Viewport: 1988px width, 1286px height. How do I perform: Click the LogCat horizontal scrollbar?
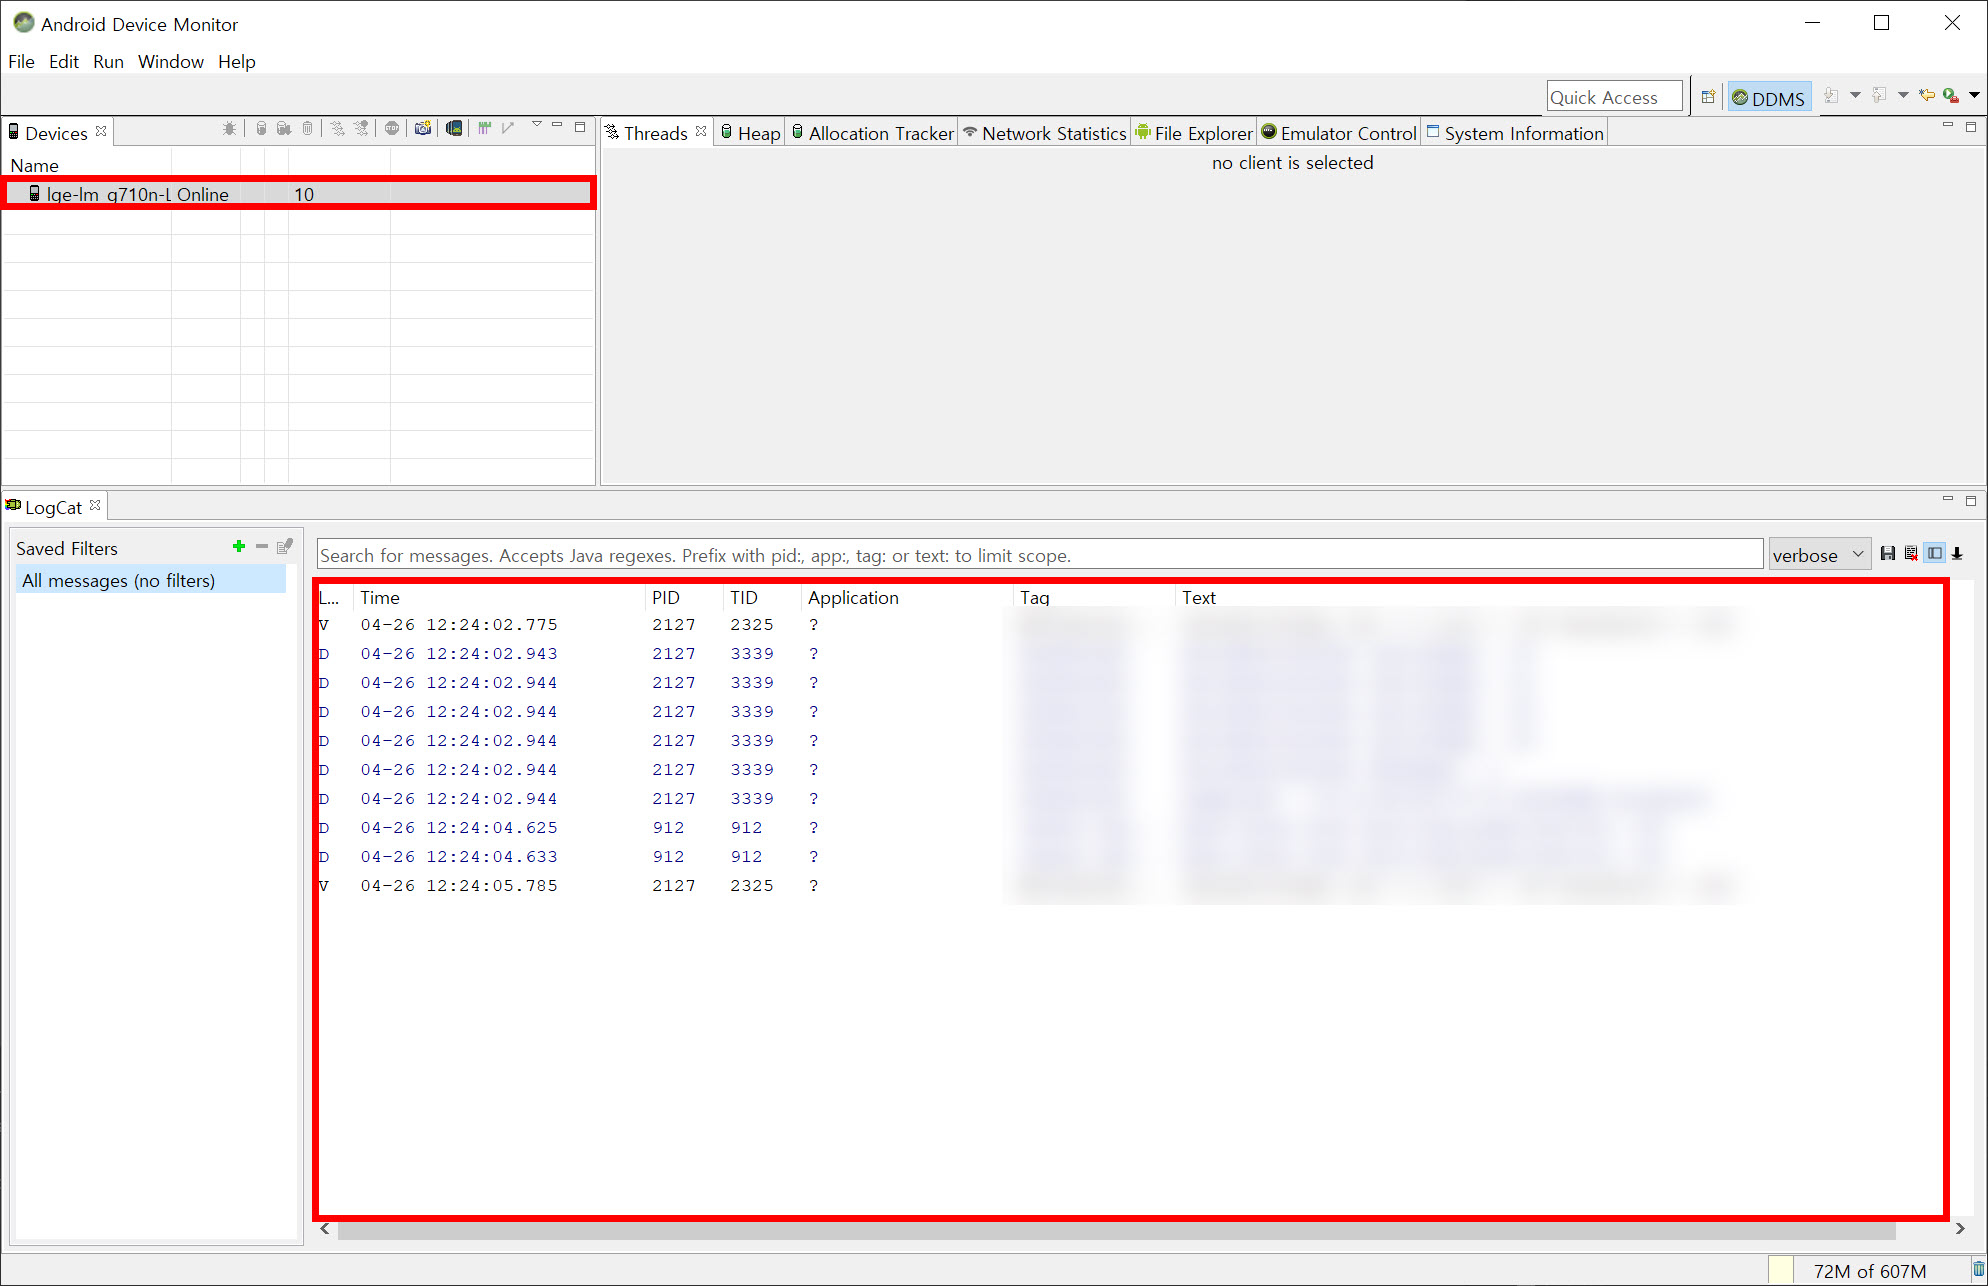(1115, 1230)
